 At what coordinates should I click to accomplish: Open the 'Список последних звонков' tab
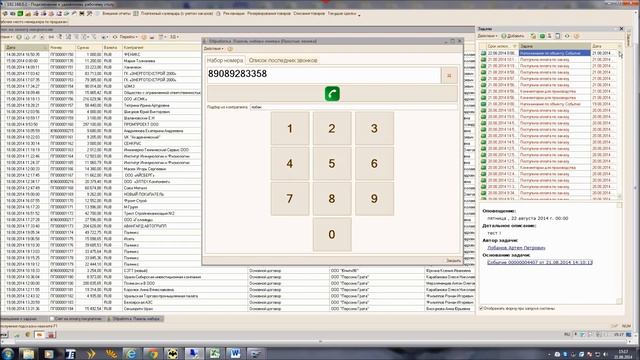click(x=283, y=60)
